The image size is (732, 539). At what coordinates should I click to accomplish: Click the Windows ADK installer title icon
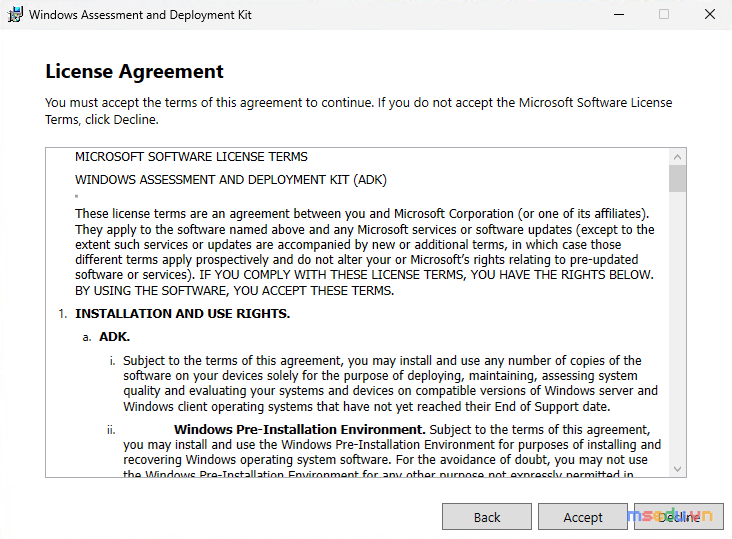(14, 14)
